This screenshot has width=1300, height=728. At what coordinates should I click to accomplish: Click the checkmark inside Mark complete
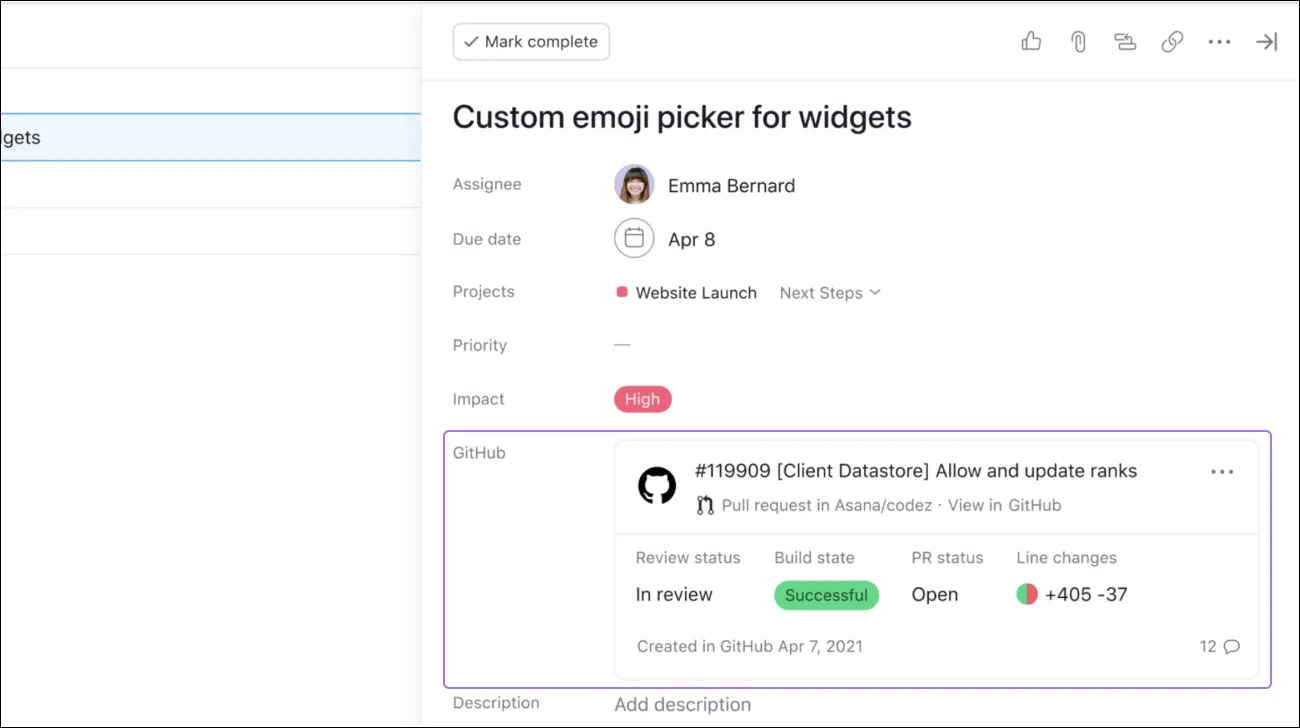[471, 41]
